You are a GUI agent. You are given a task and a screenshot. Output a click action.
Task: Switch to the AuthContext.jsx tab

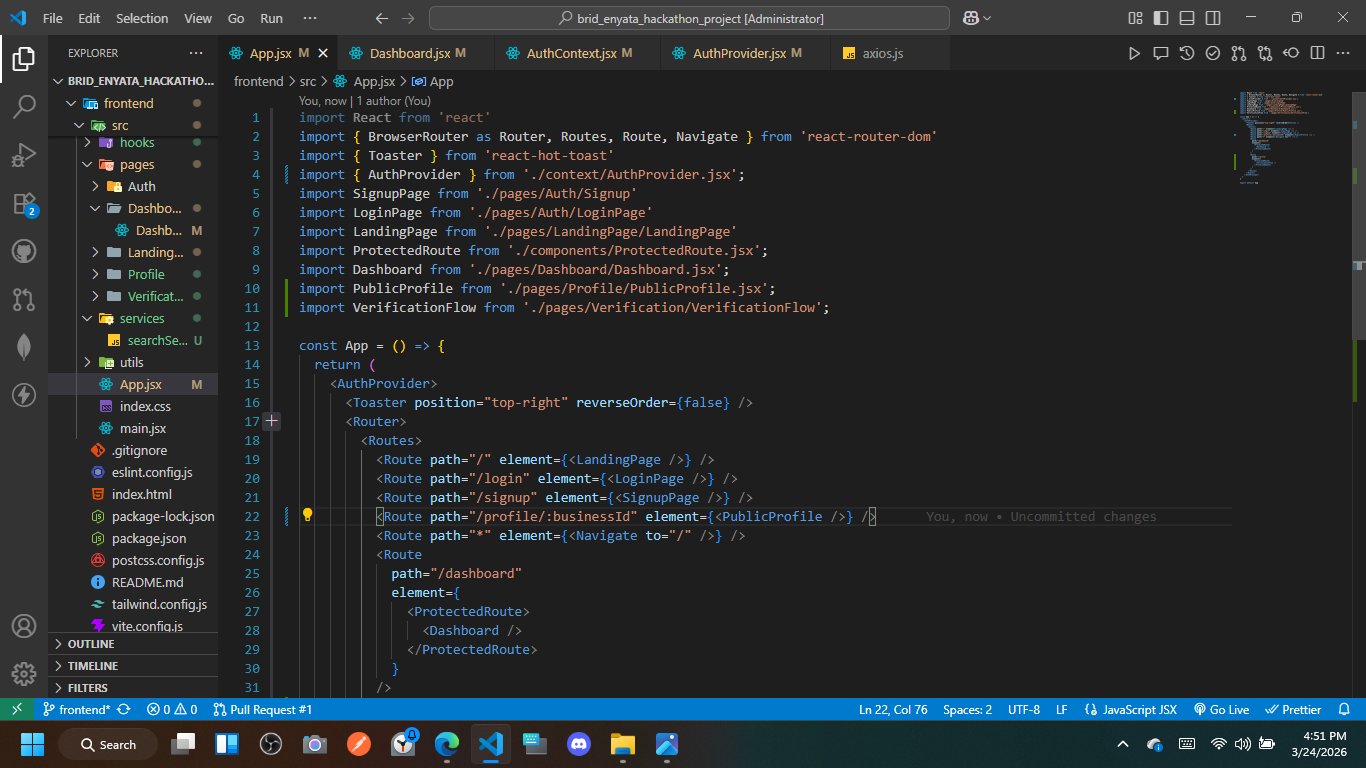[x=570, y=53]
